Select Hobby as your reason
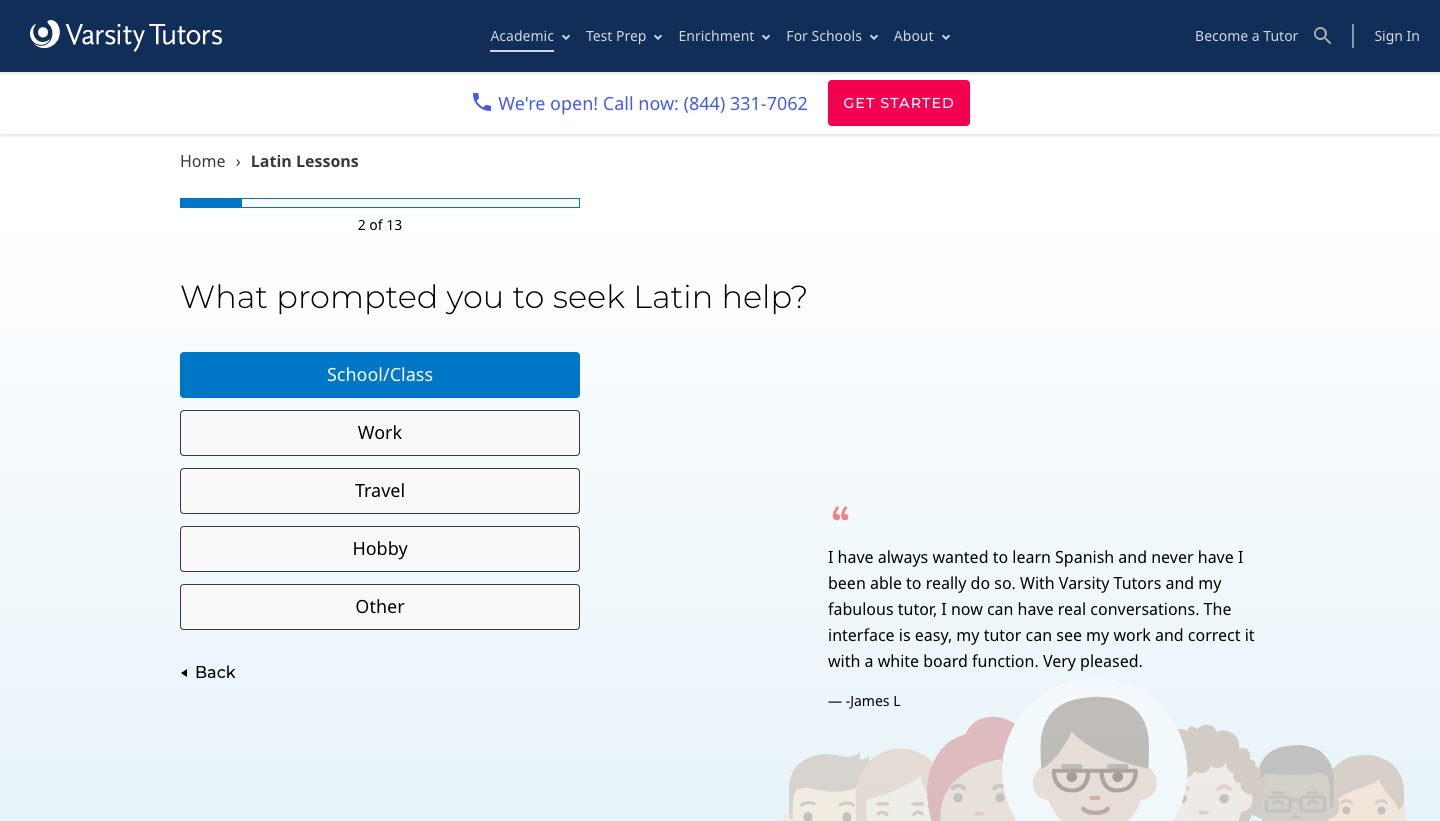This screenshot has width=1440, height=821. click(380, 549)
